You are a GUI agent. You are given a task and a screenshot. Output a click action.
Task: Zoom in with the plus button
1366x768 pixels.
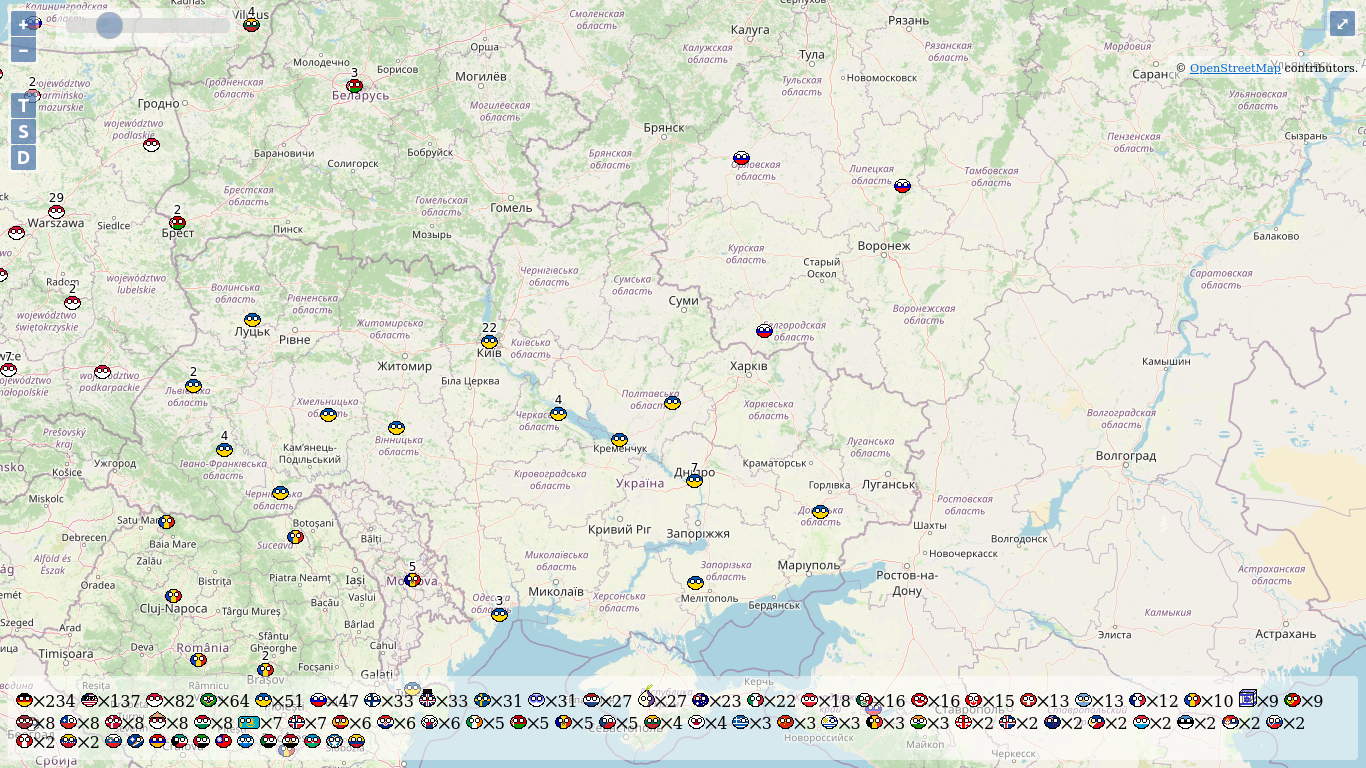pos(24,24)
